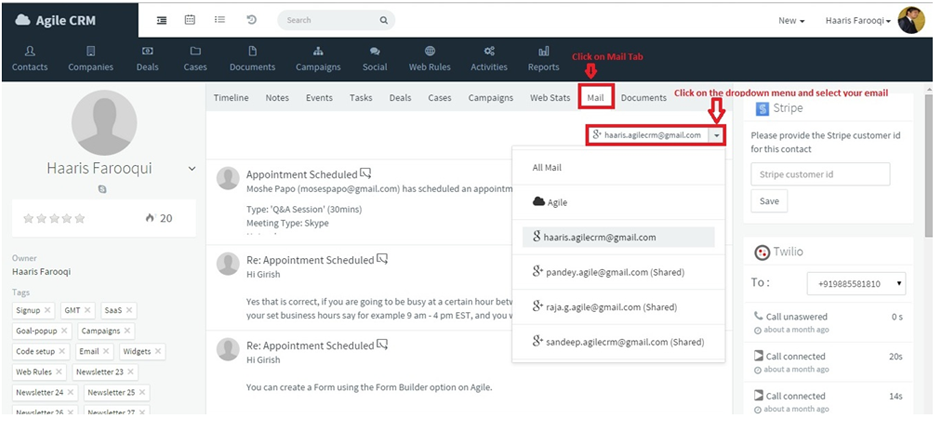Rate contact with third star
The height and width of the screenshot is (432, 936).
[54, 218]
